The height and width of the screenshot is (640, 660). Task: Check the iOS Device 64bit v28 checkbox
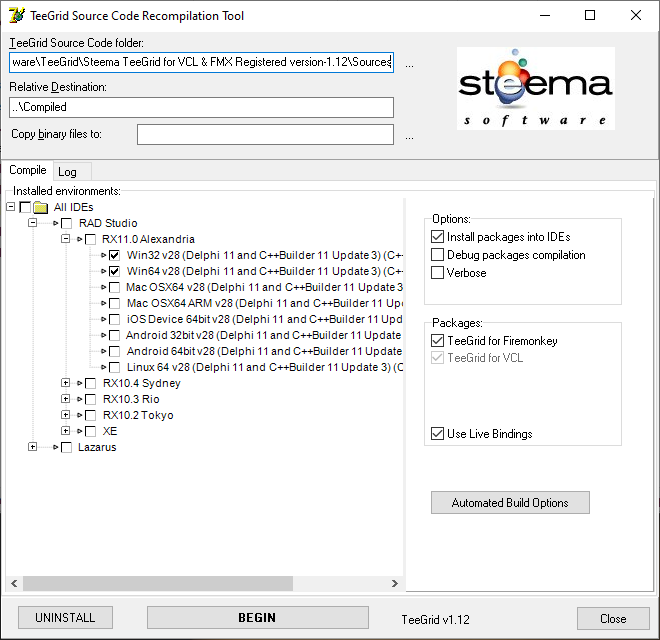(x=114, y=319)
